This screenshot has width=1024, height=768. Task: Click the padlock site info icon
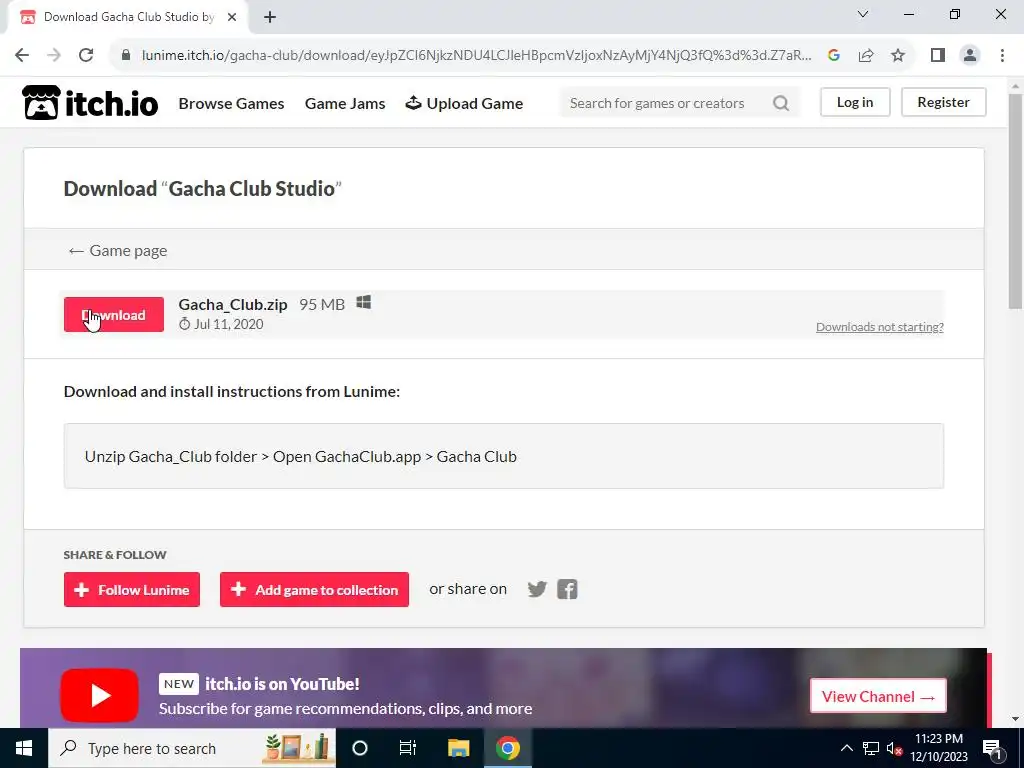pyautogui.click(x=126, y=55)
